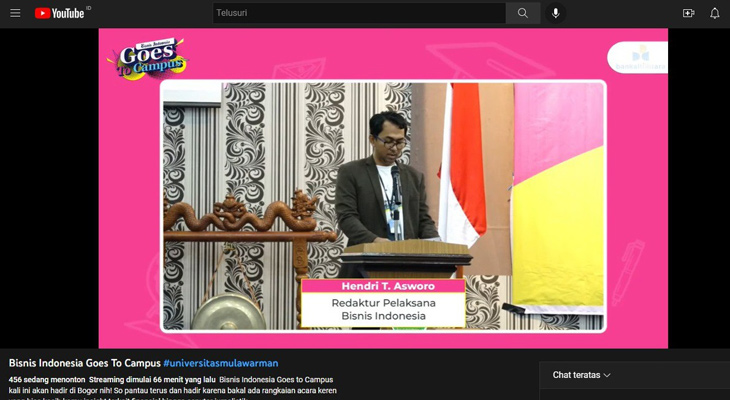Click the video title Bisnis Indonesia Goes To Campus
The image size is (730, 400).
tap(85, 363)
